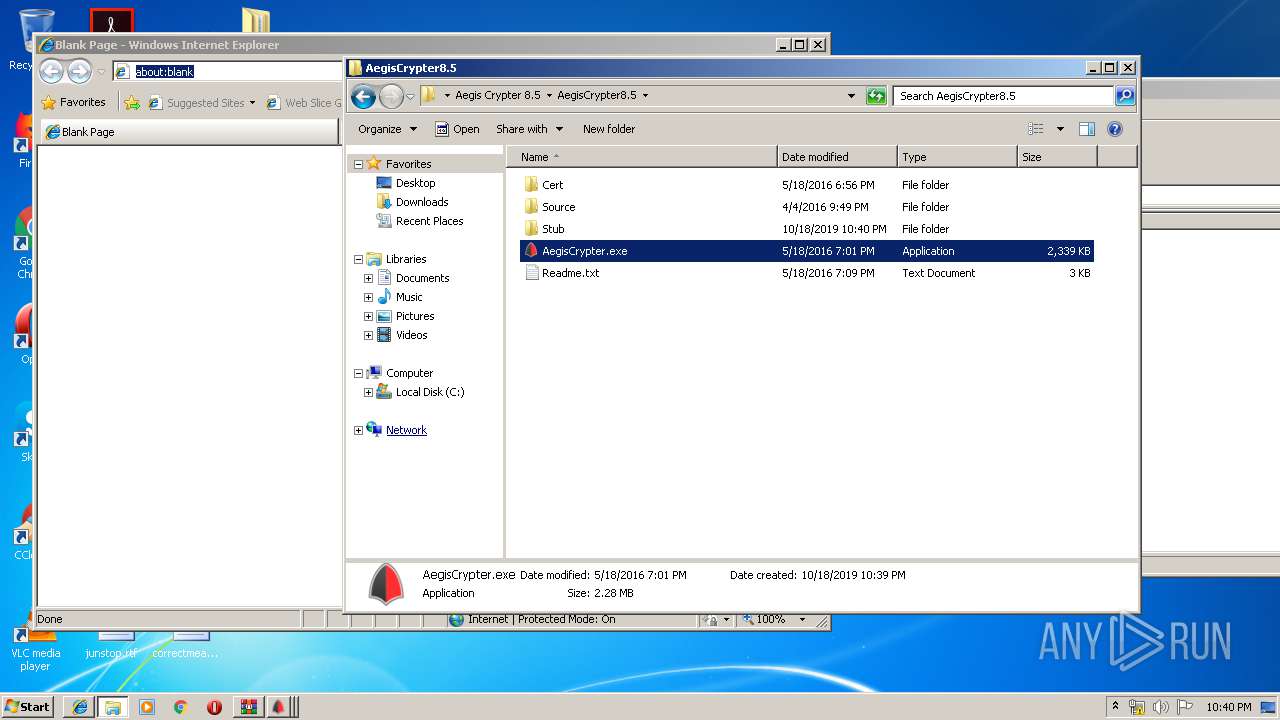This screenshot has height=720, width=1280.
Task: Switch to WinRAR on the taskbar
Action: click(249, 707)
